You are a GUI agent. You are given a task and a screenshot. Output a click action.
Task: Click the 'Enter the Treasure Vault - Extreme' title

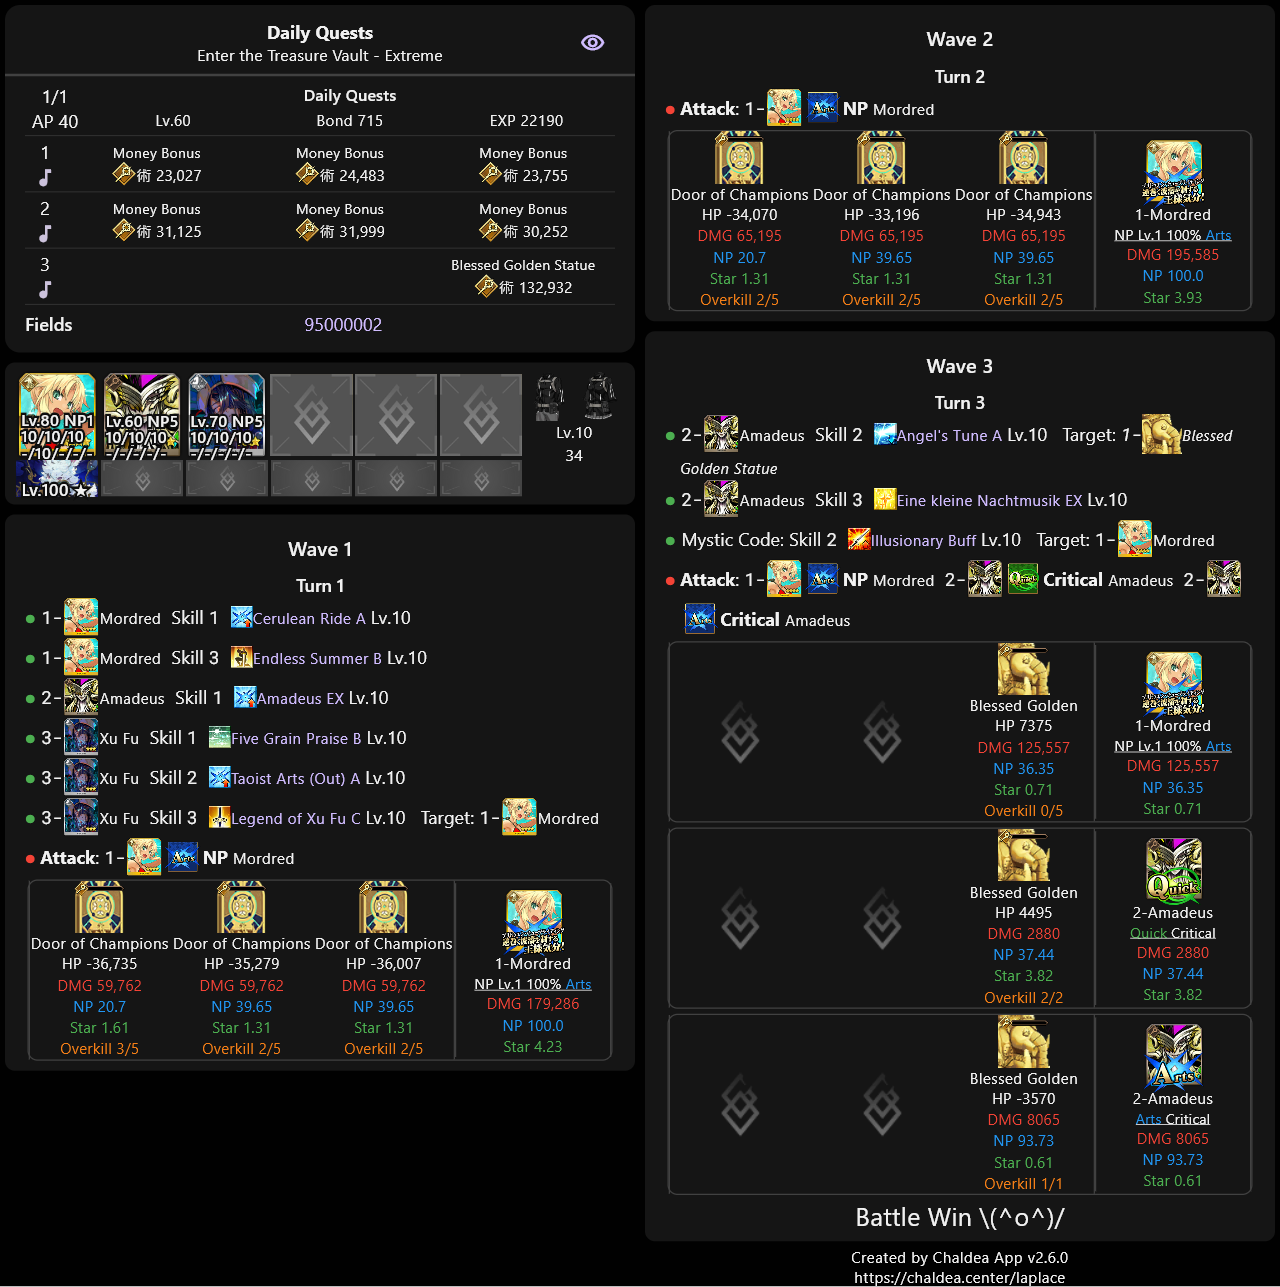[320, 56]
